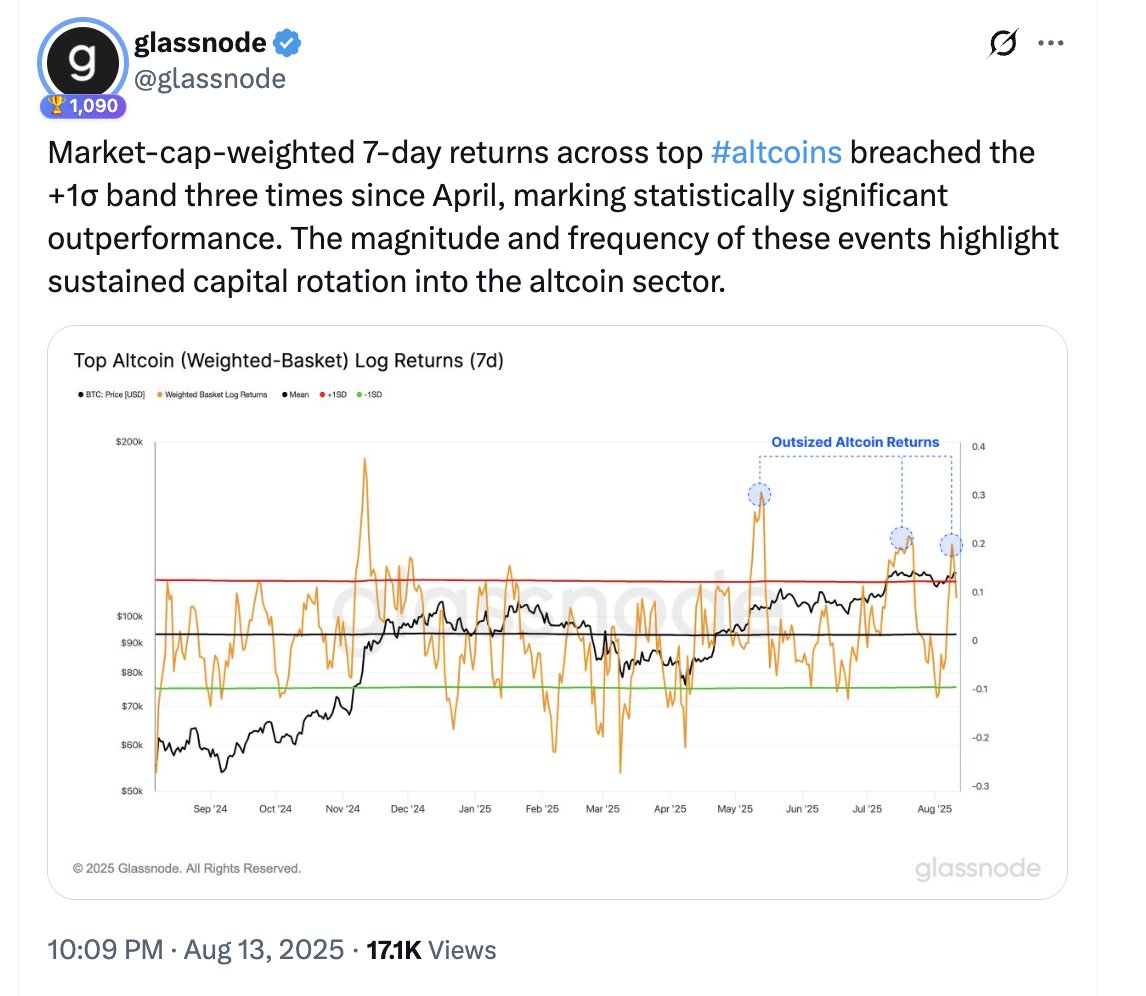Open the three-dot more menu
This screenshot has height=996, width=1146.
pyautogui.click(x=1050, y=43)
